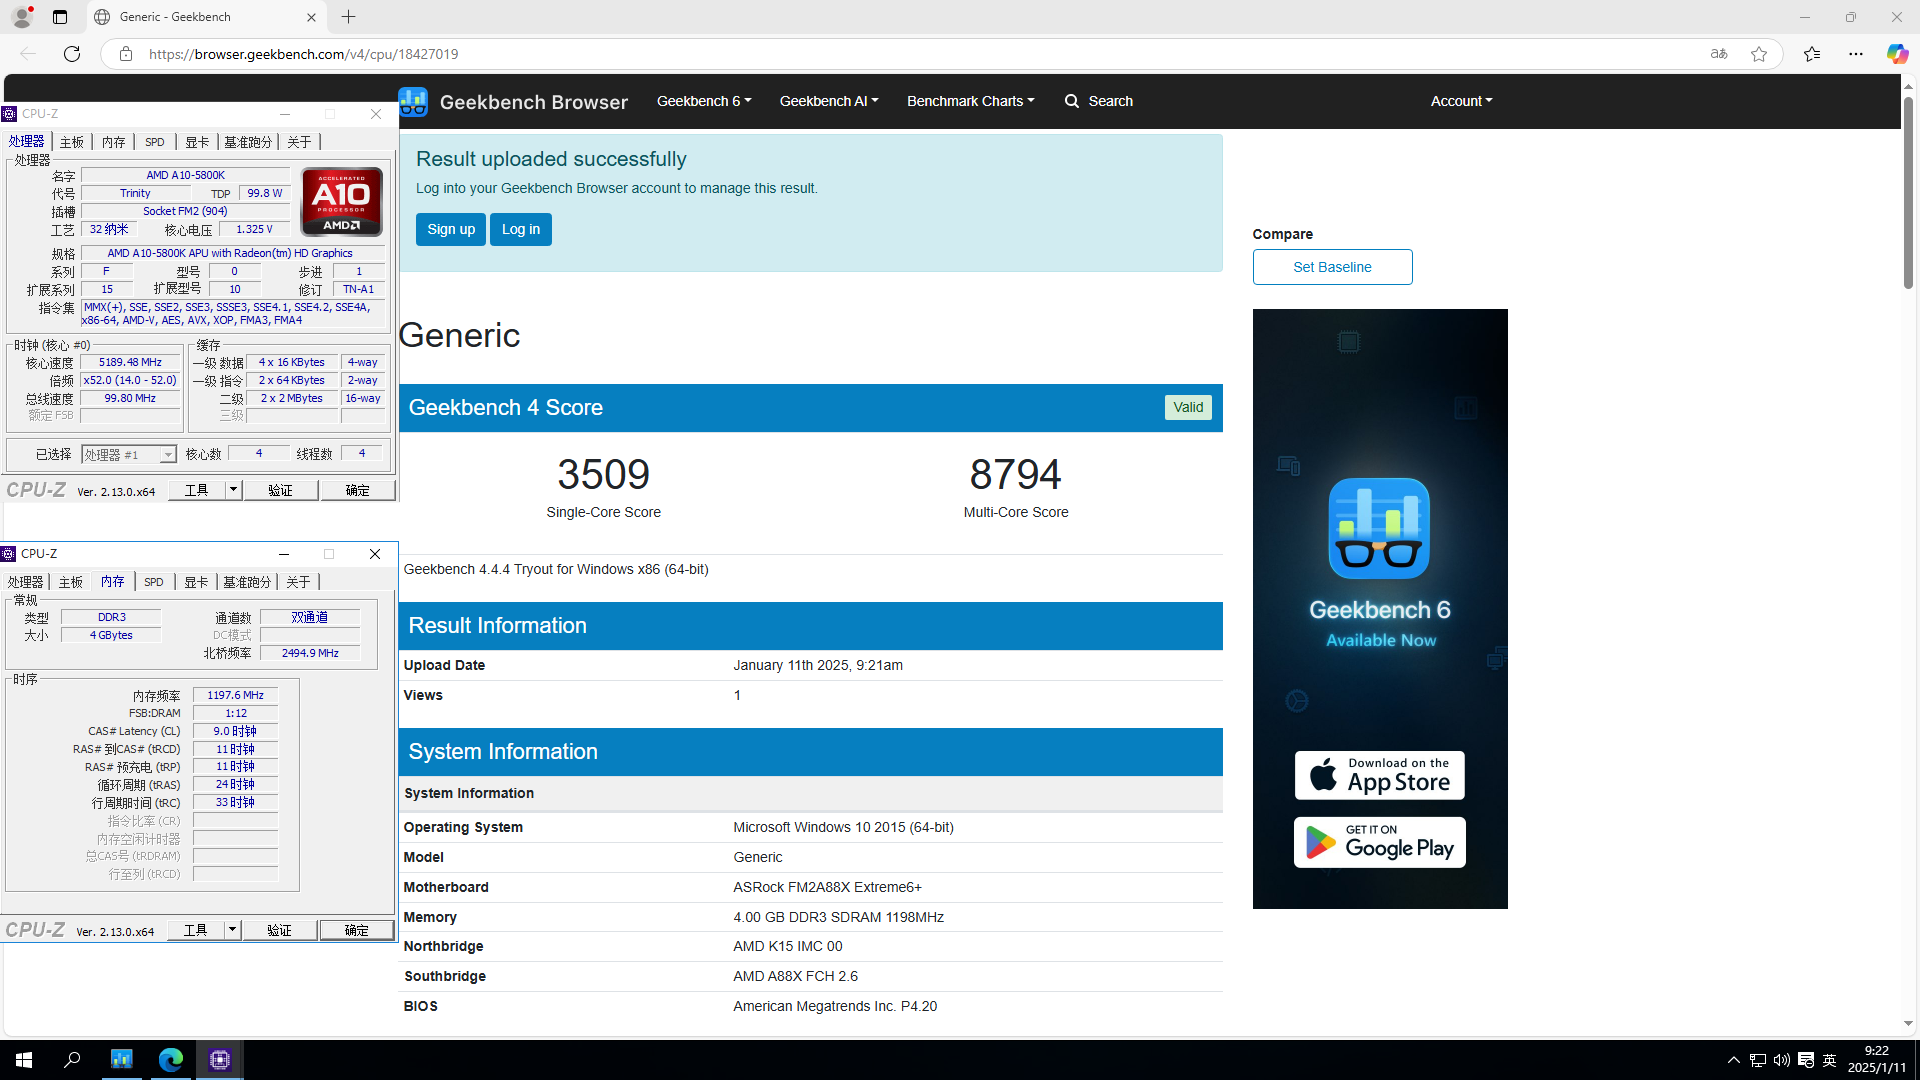
Task: Select SPD tab in upper CPU-Z window
Action: pyautogui.click(x=155, y=142)
